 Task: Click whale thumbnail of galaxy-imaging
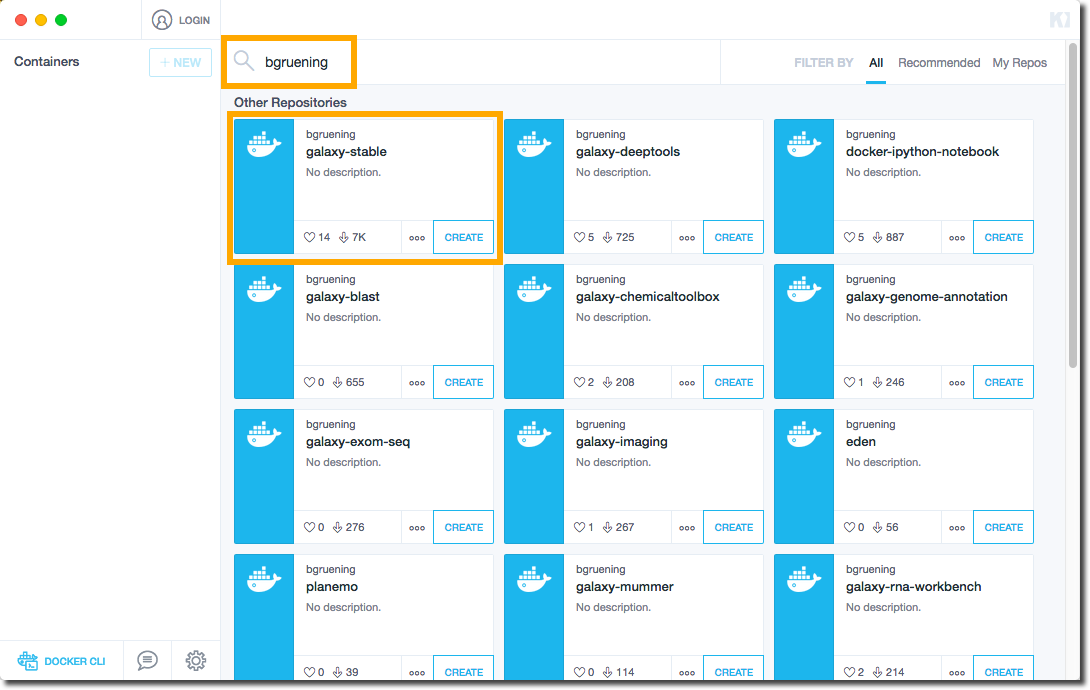pyautogui.click(x=534, y=476)
